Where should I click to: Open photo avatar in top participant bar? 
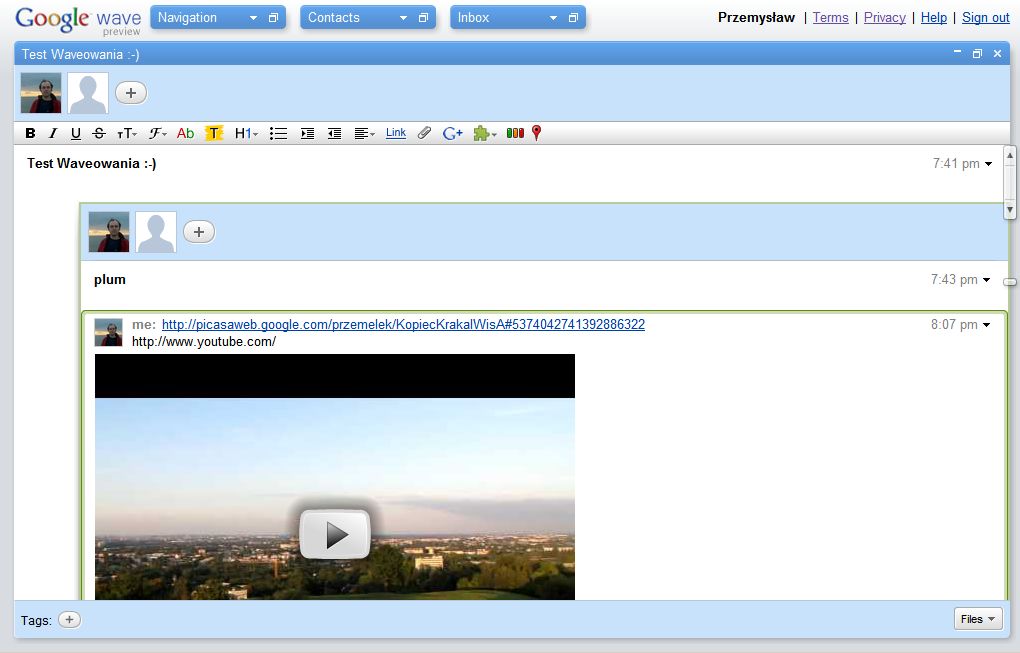point(41,93)
